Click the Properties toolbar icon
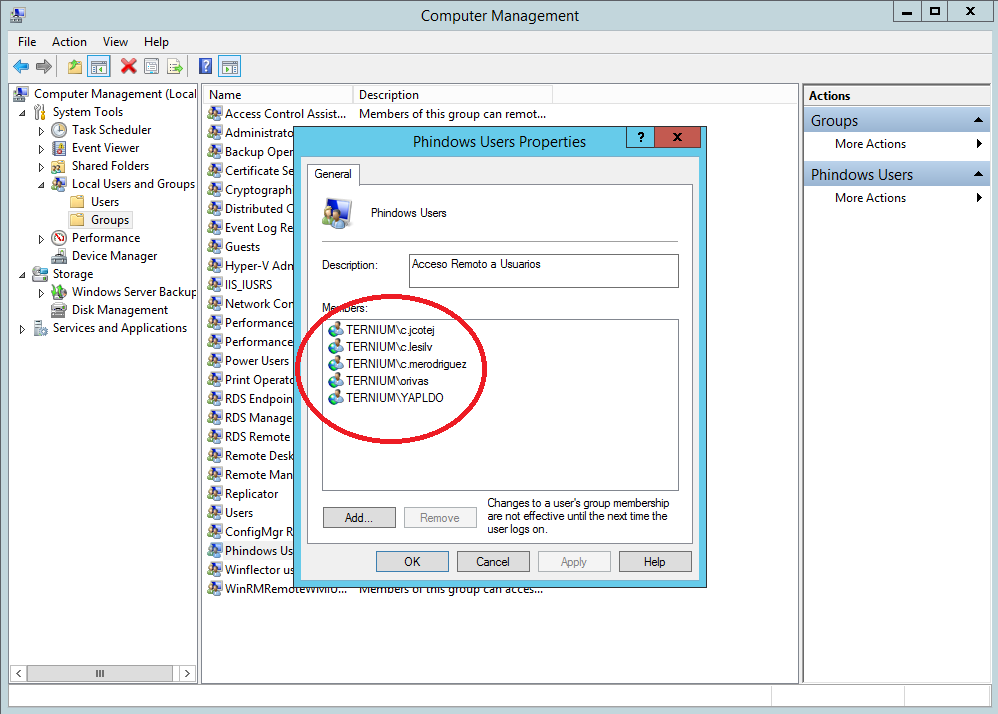Screen dimensions: 998x714 151,67
